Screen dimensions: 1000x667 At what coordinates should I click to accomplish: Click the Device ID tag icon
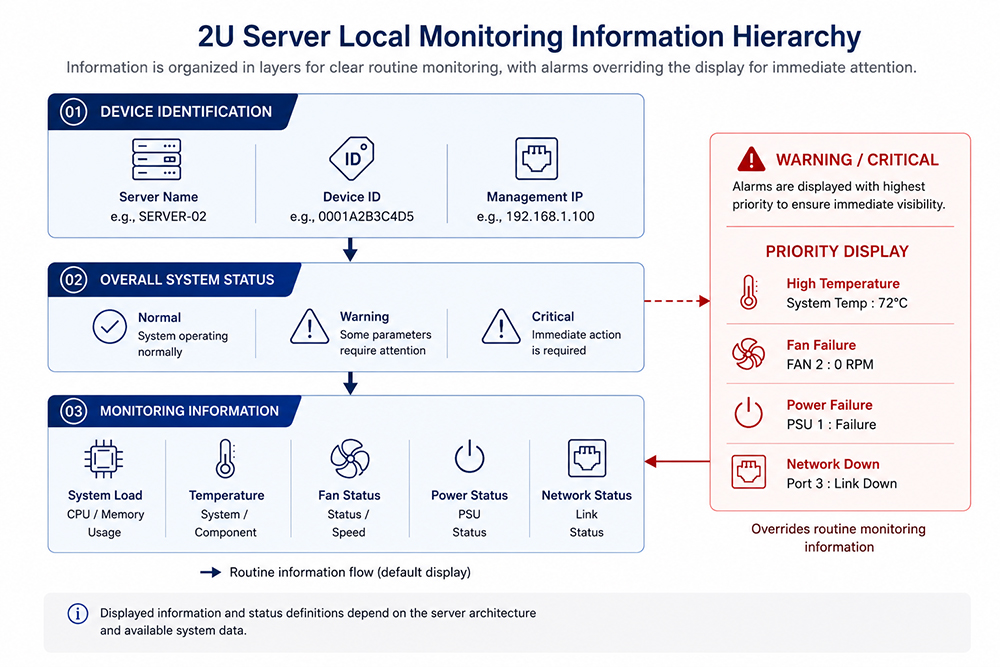[x=352, y=158]
